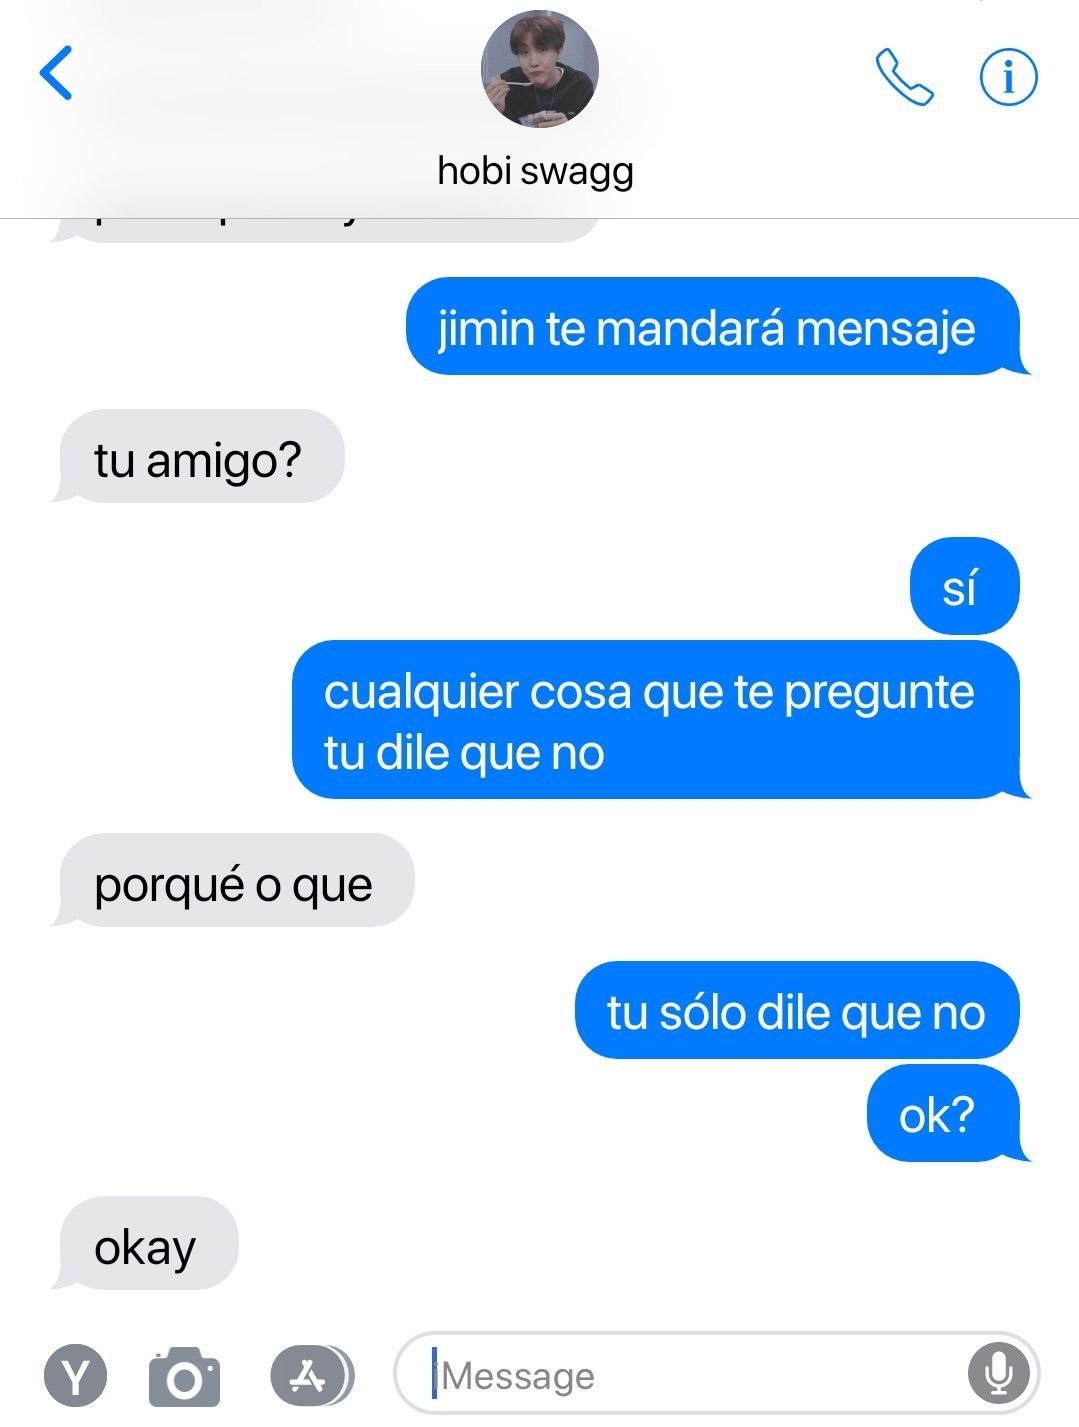Start a voice call with phone icon
The height and width of the screenshot is (1427, 1079).
click(x=904, y=77)
